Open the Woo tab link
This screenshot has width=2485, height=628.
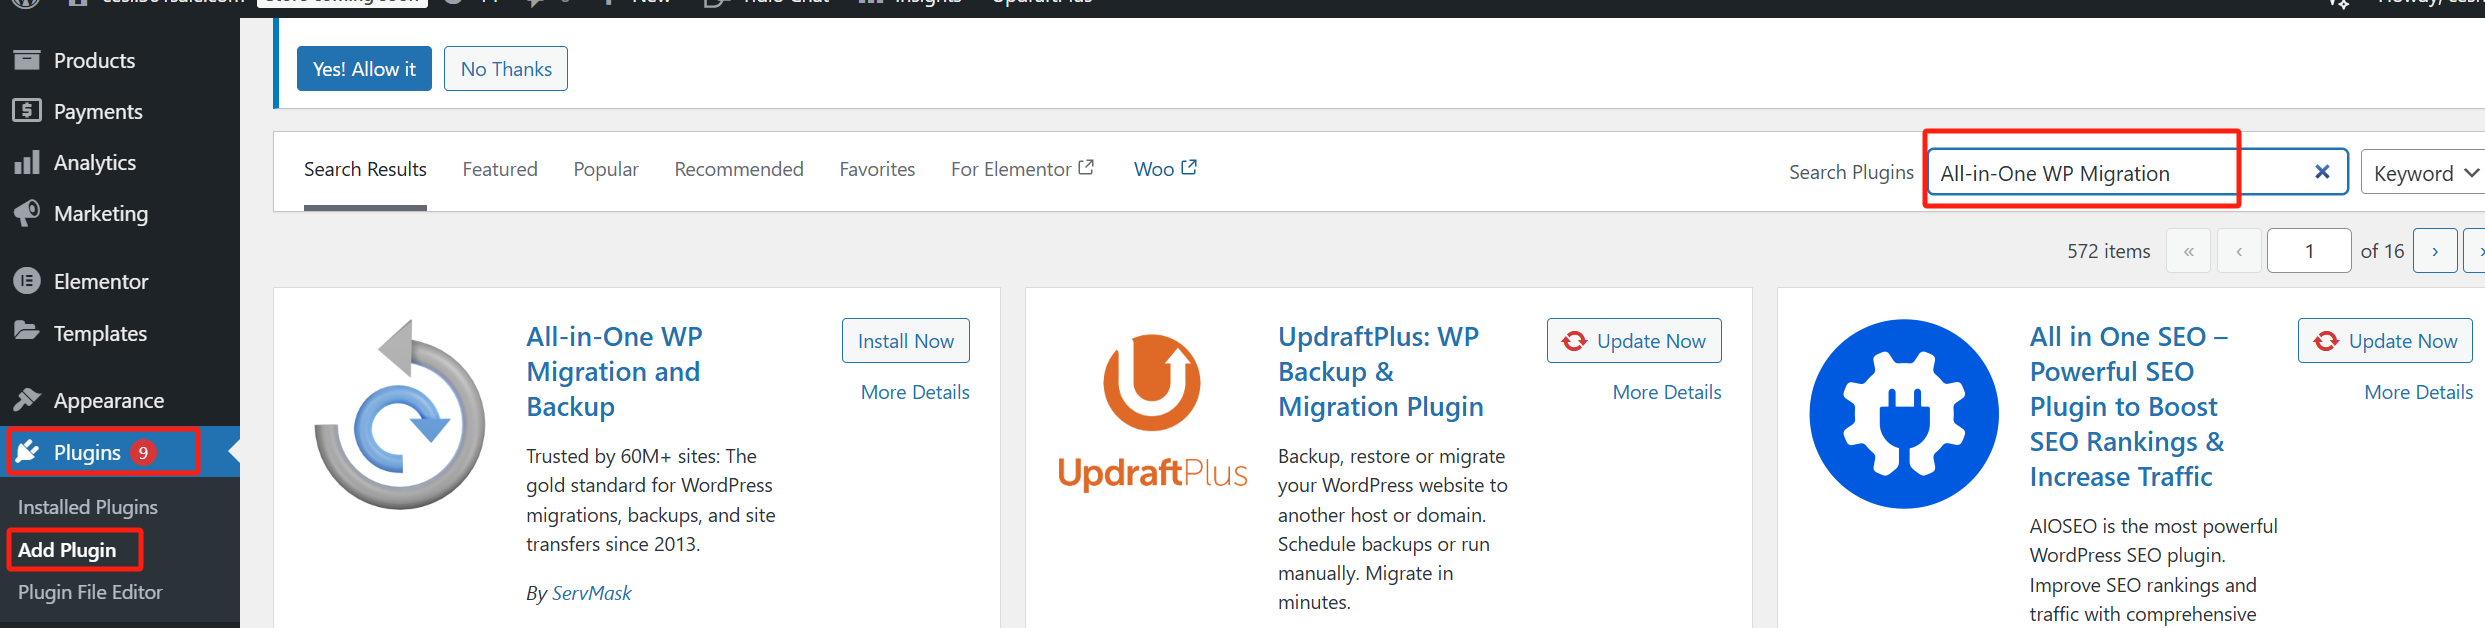tap(1165, 169)
